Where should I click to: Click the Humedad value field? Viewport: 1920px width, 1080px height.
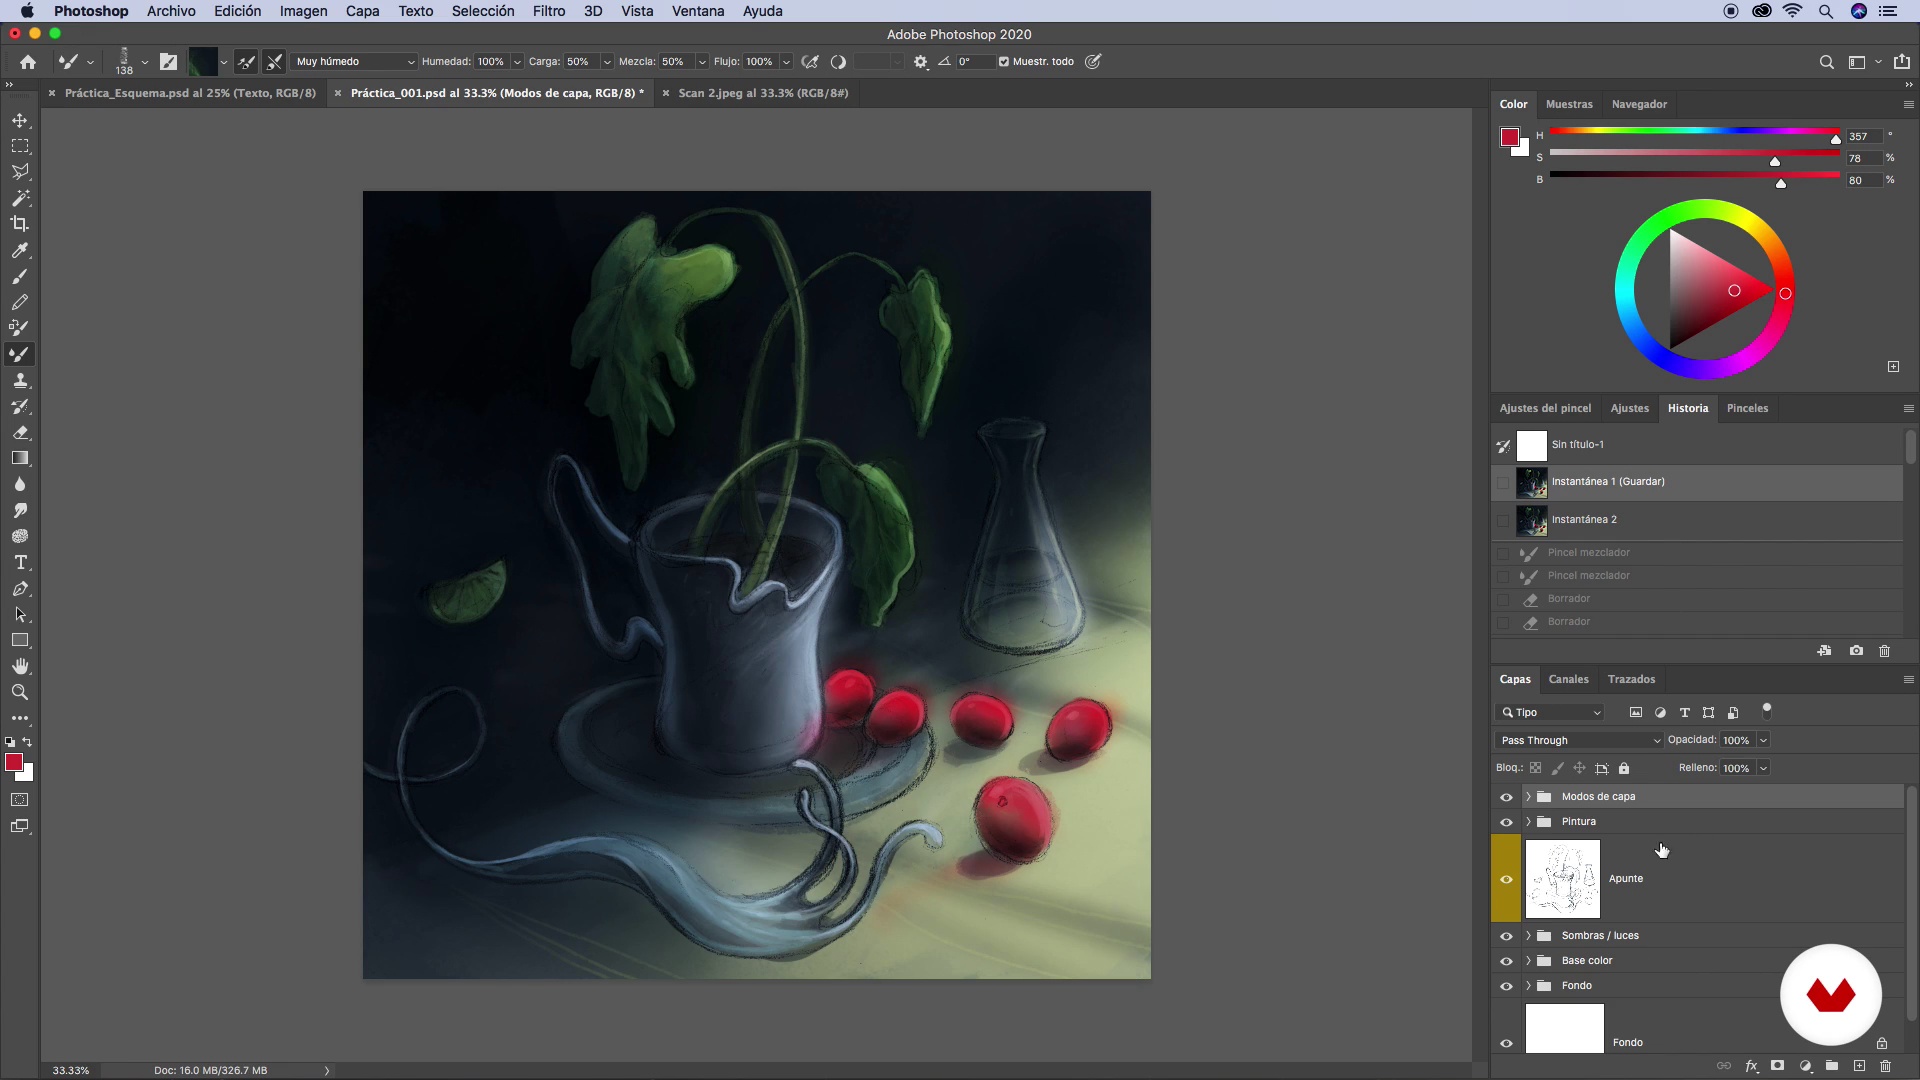(x=491, y=62)
